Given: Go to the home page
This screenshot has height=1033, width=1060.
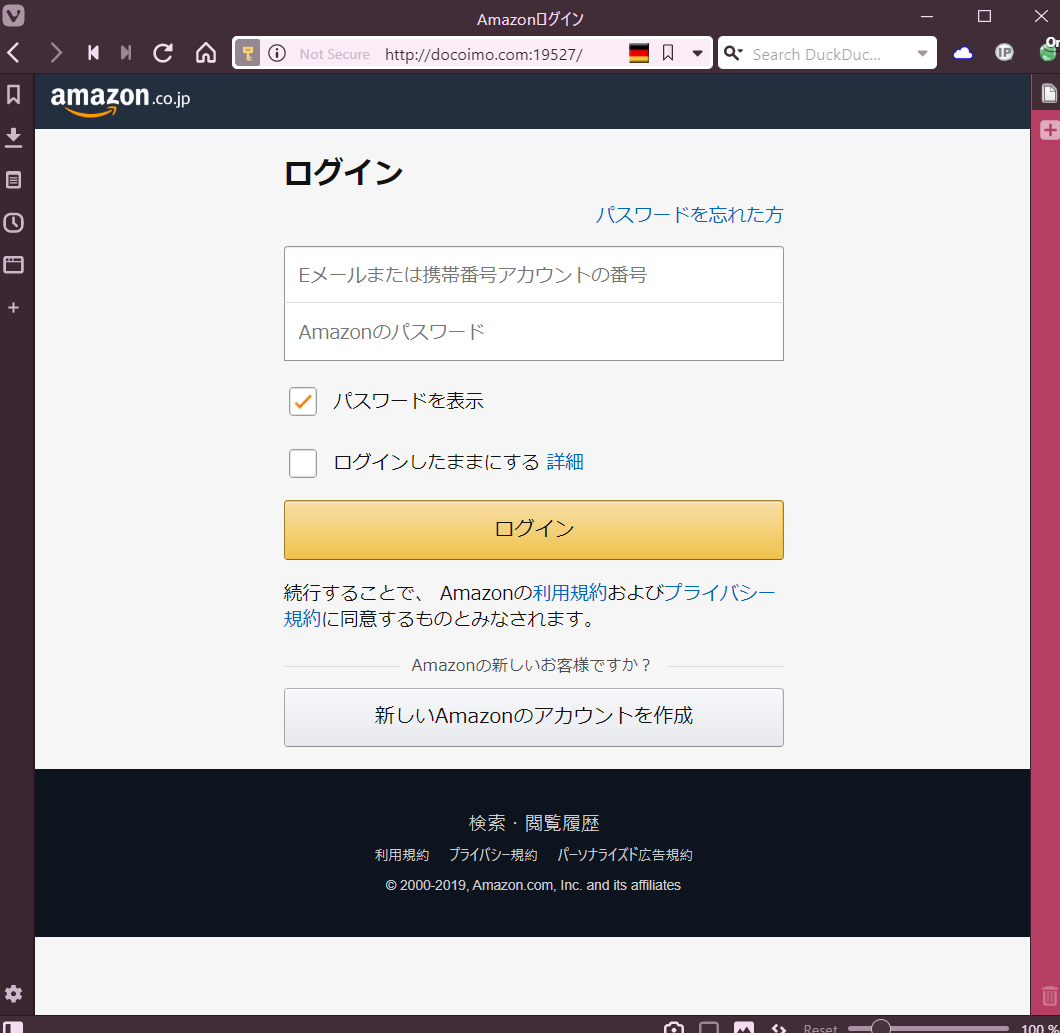Looking at the screenshot, I should point(206,53).
